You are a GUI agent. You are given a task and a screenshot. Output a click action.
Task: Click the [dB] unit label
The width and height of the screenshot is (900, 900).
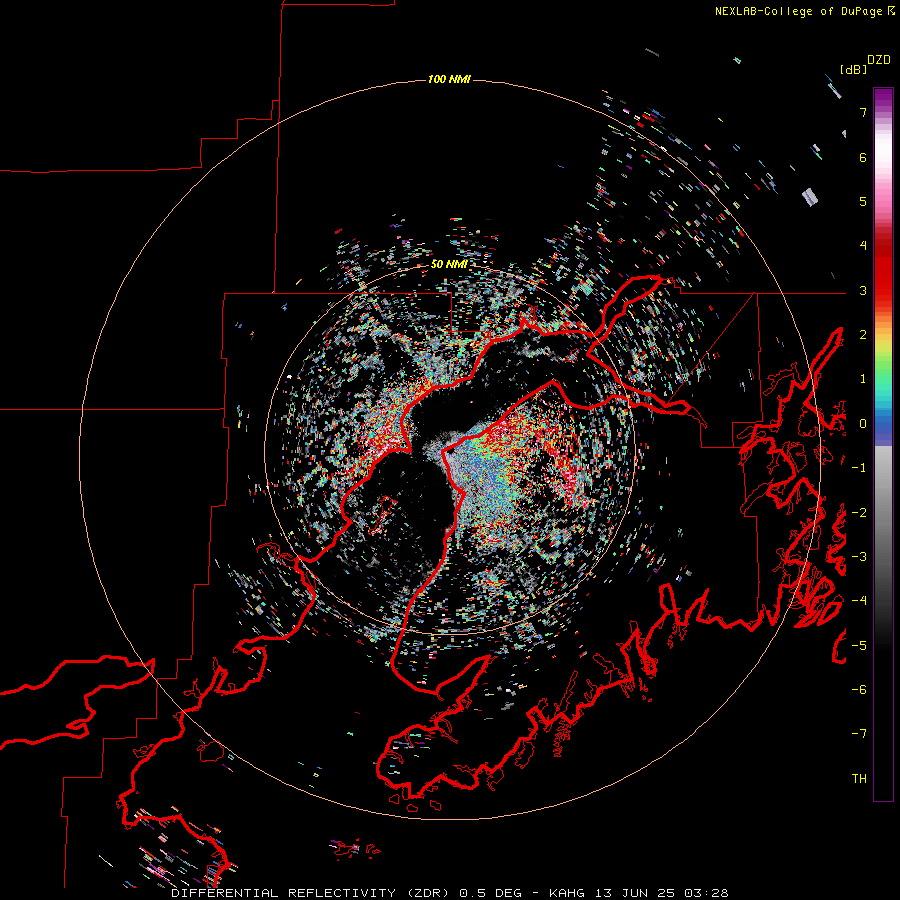click(x=854, y=69)
